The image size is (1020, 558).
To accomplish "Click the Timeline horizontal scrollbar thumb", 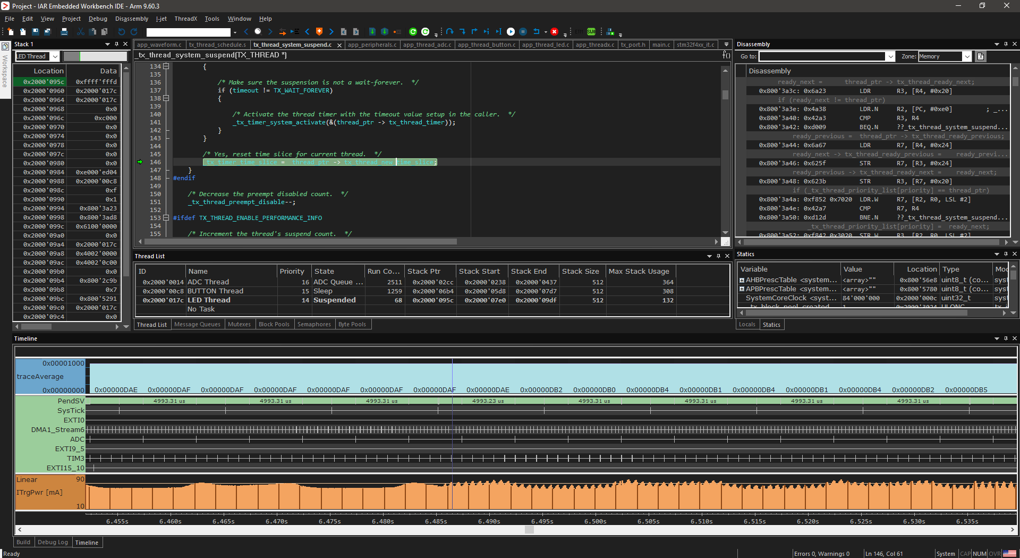I will [530, 529].
